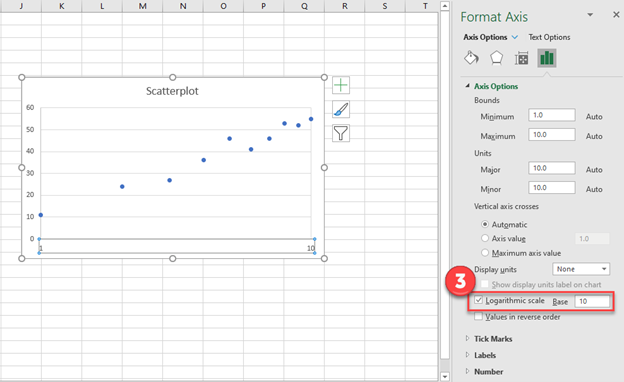Collapse the Axis Options section
This screenshot has height=382, width=624.
468,86
